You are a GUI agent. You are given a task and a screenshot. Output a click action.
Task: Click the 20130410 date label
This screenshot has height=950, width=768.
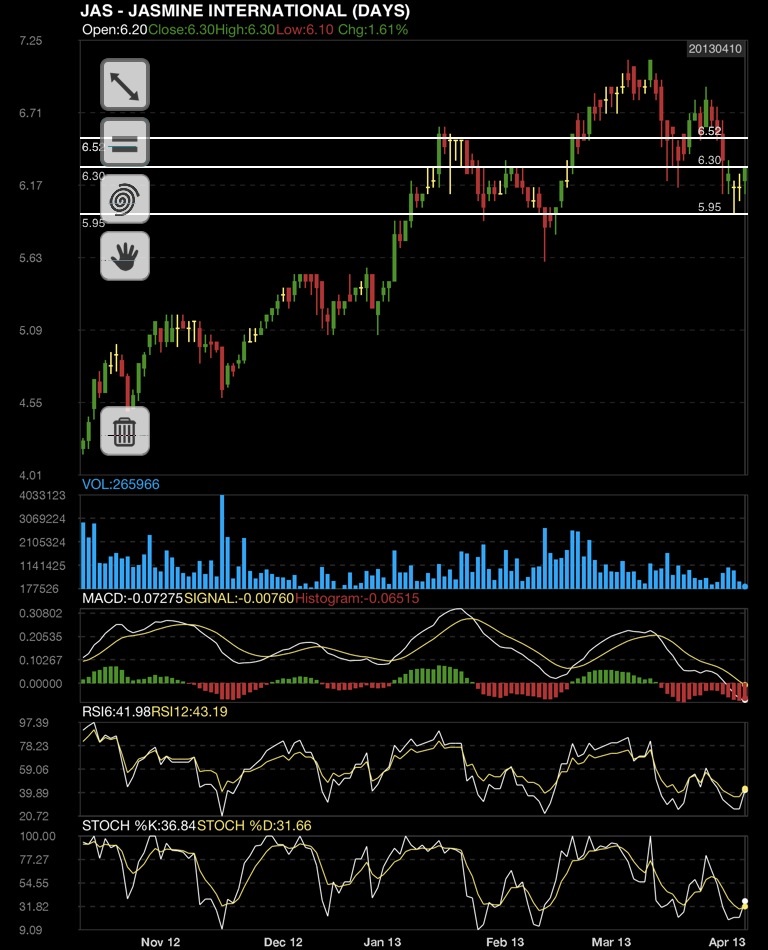point(715,49)
